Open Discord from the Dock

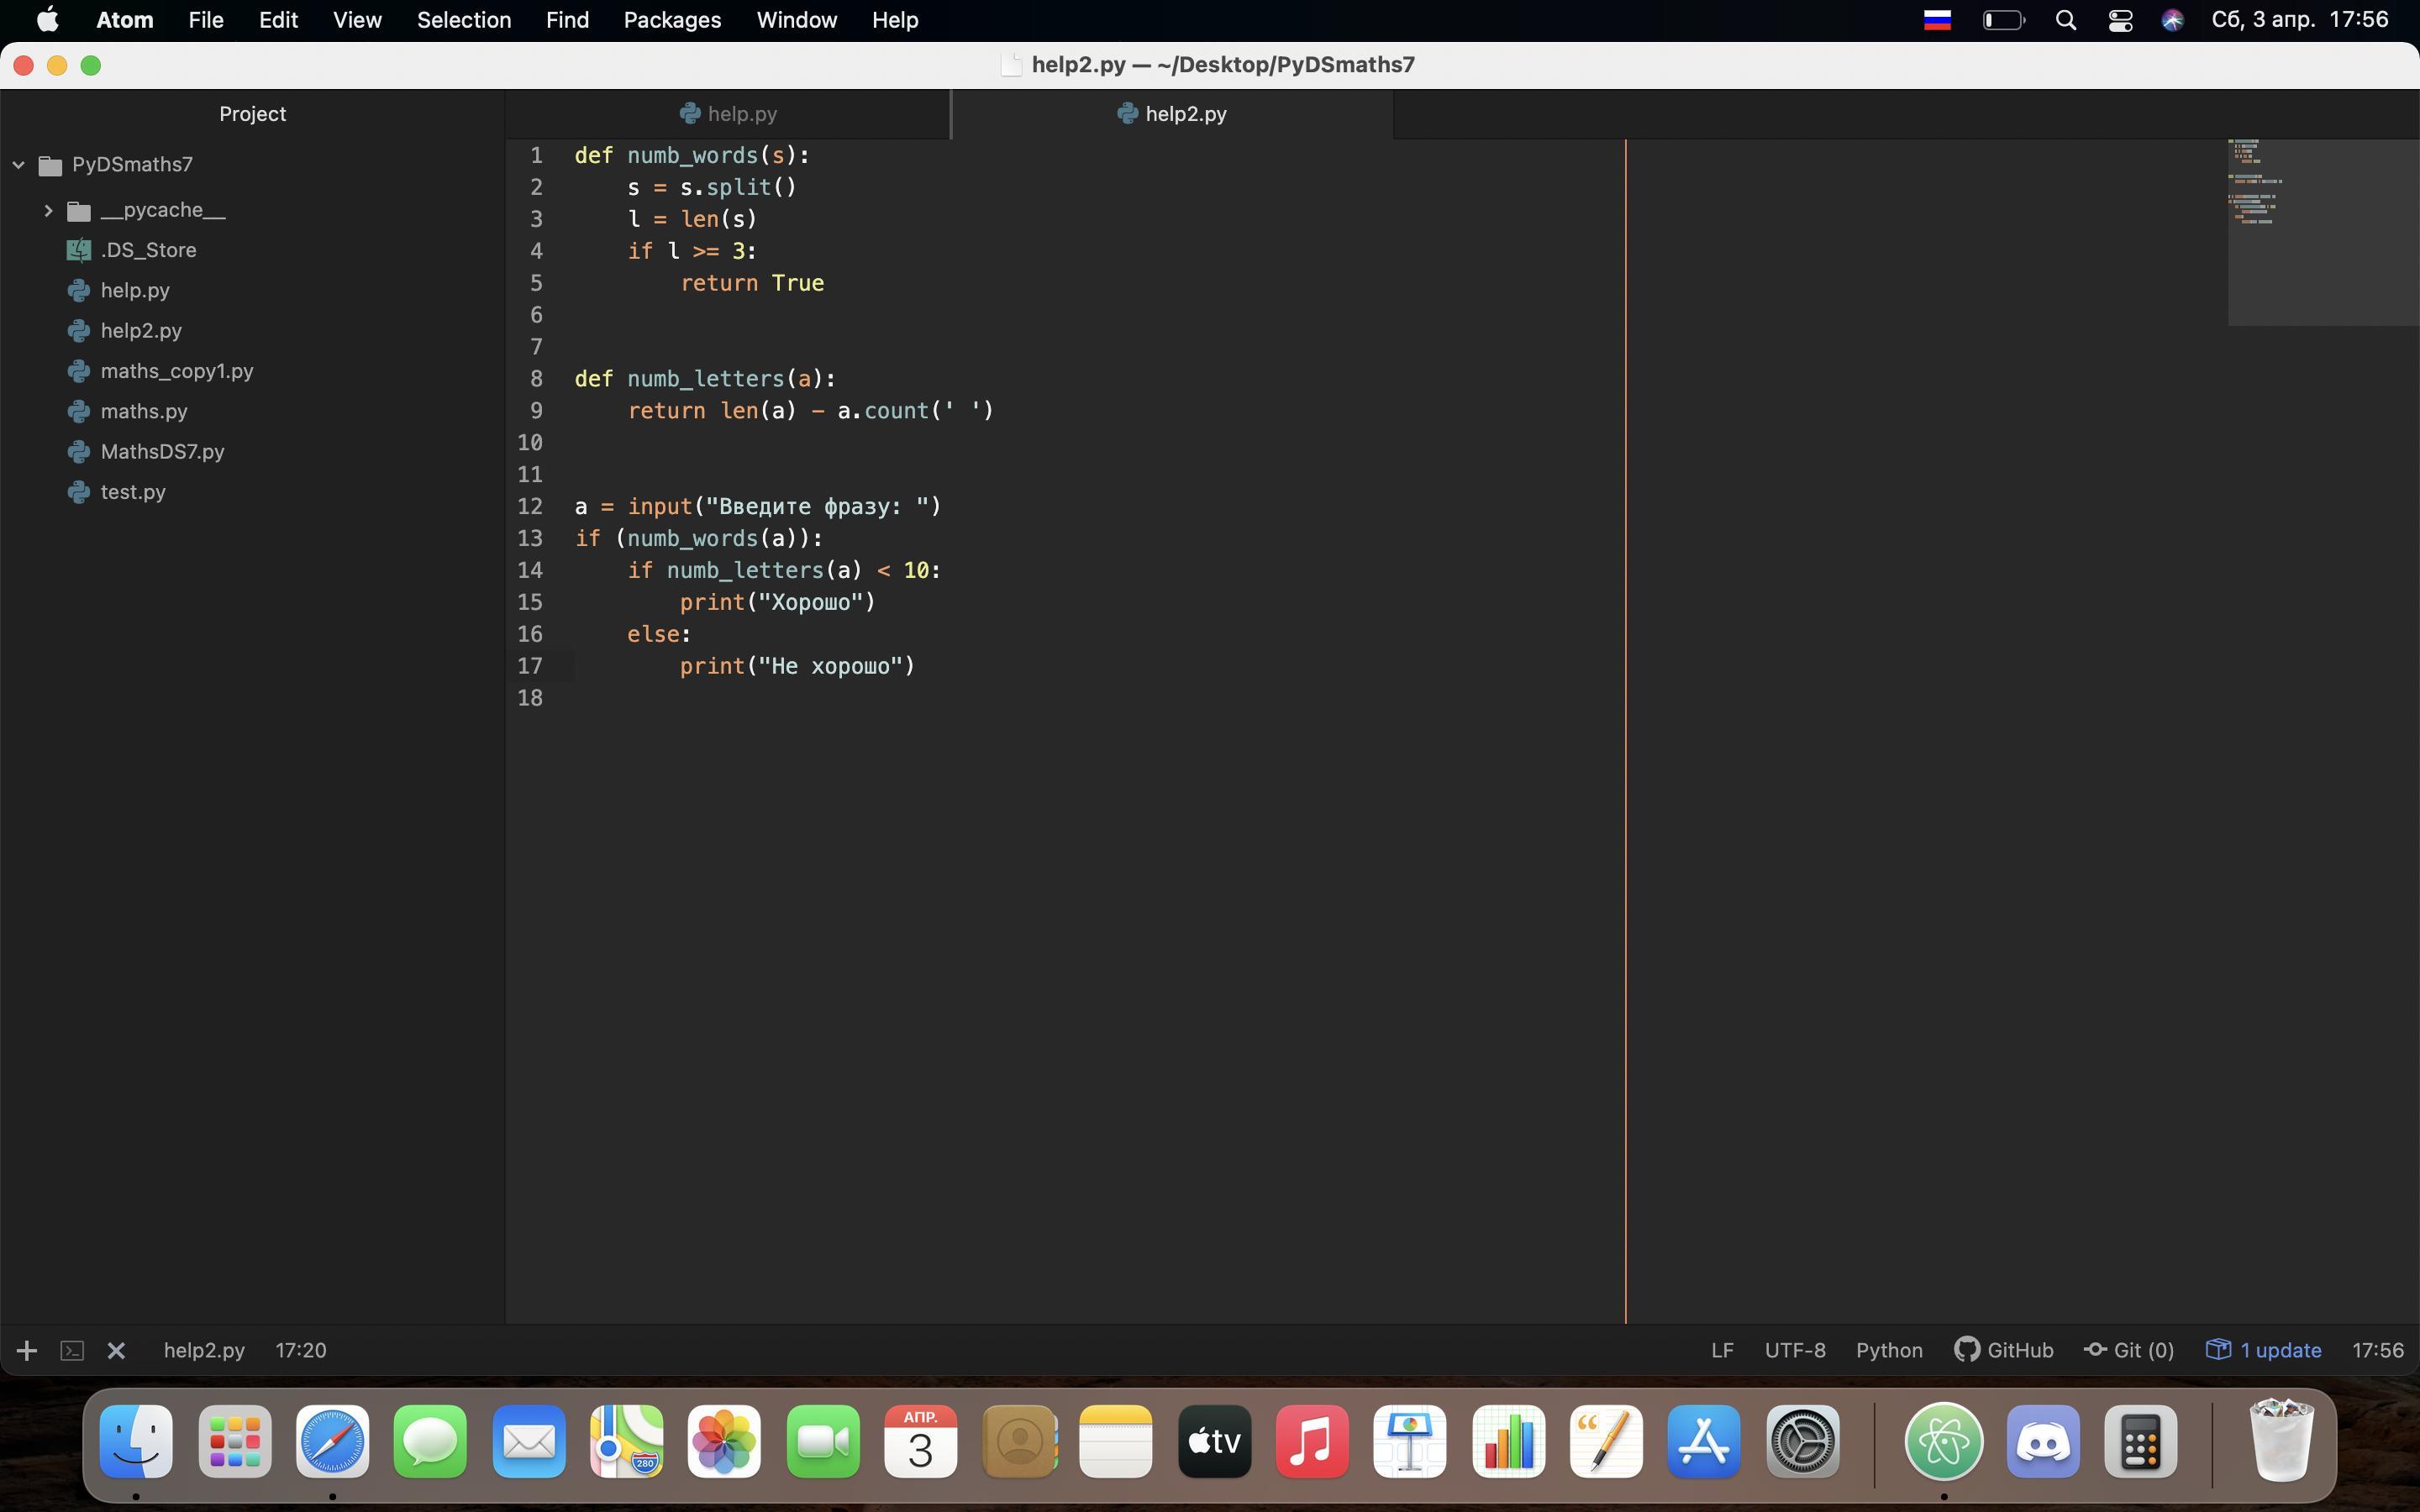(x=2043, y=1442)
